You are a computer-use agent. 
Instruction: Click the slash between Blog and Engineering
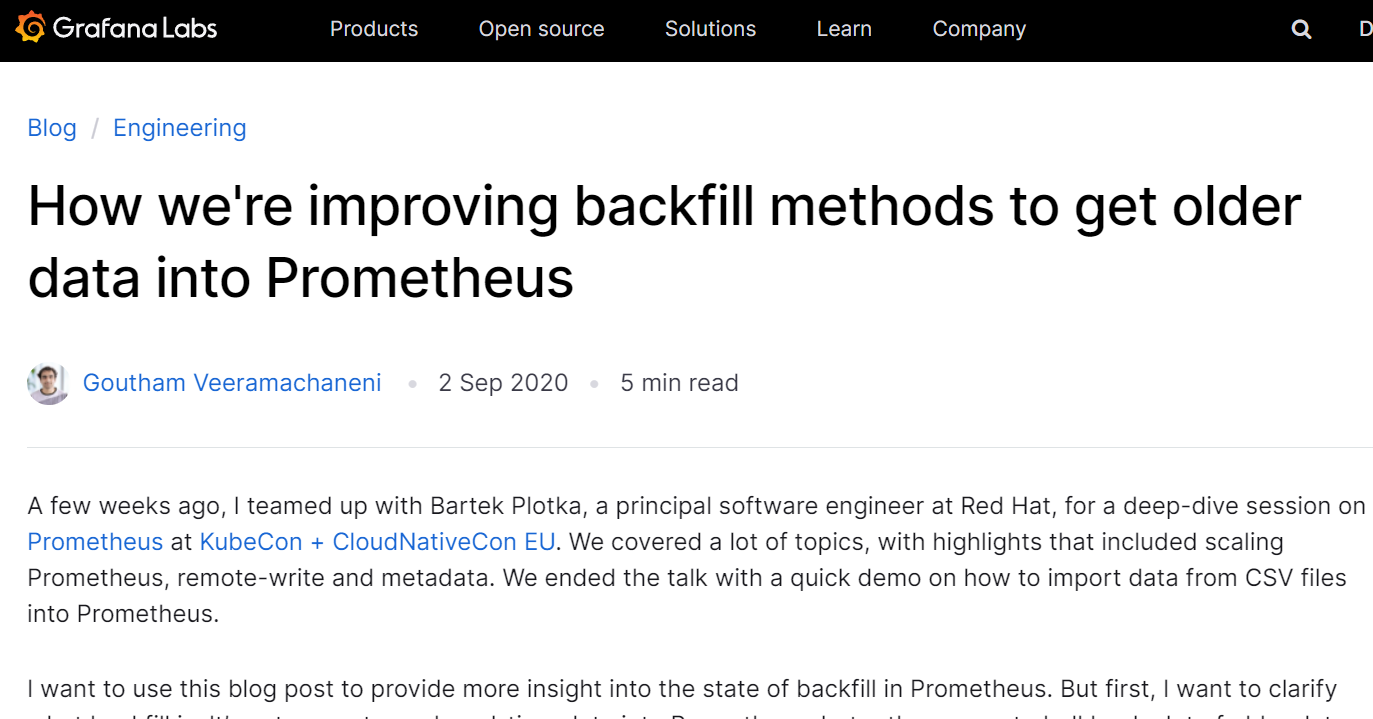click(95, 128)
